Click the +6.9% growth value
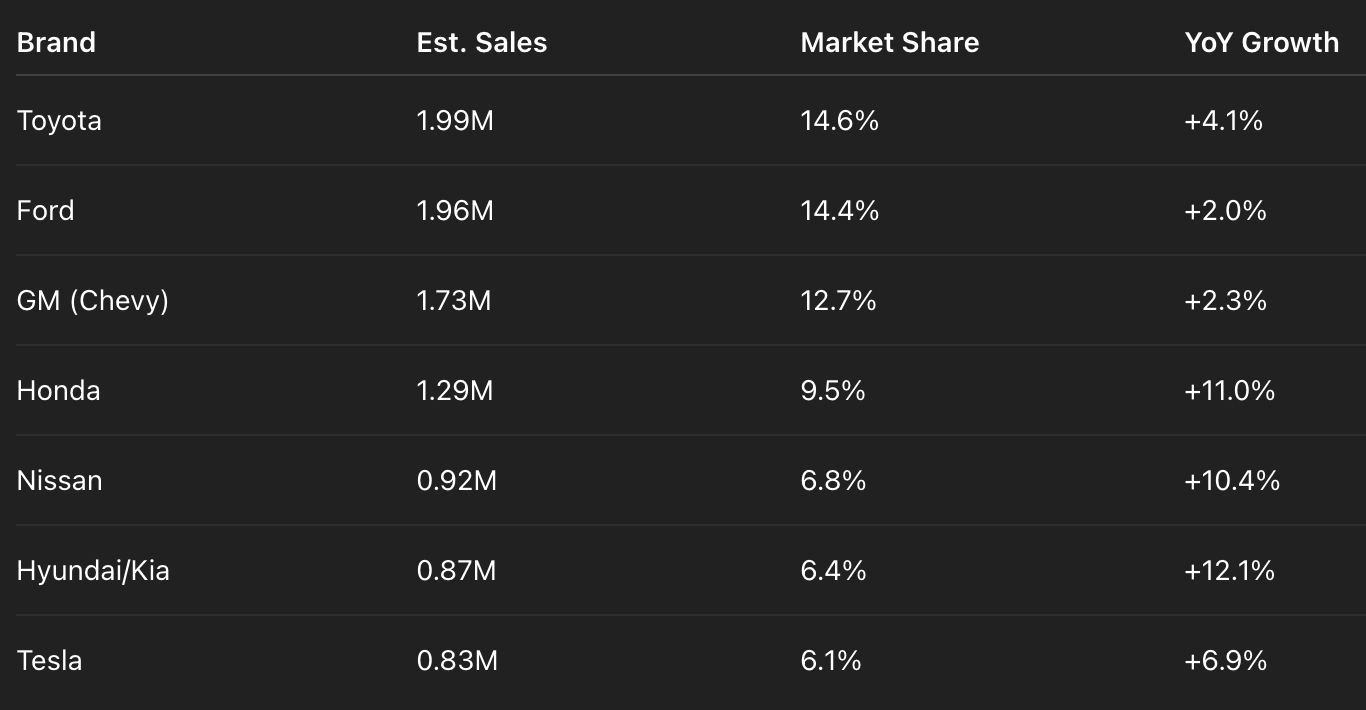 (x=1226, y=661)
